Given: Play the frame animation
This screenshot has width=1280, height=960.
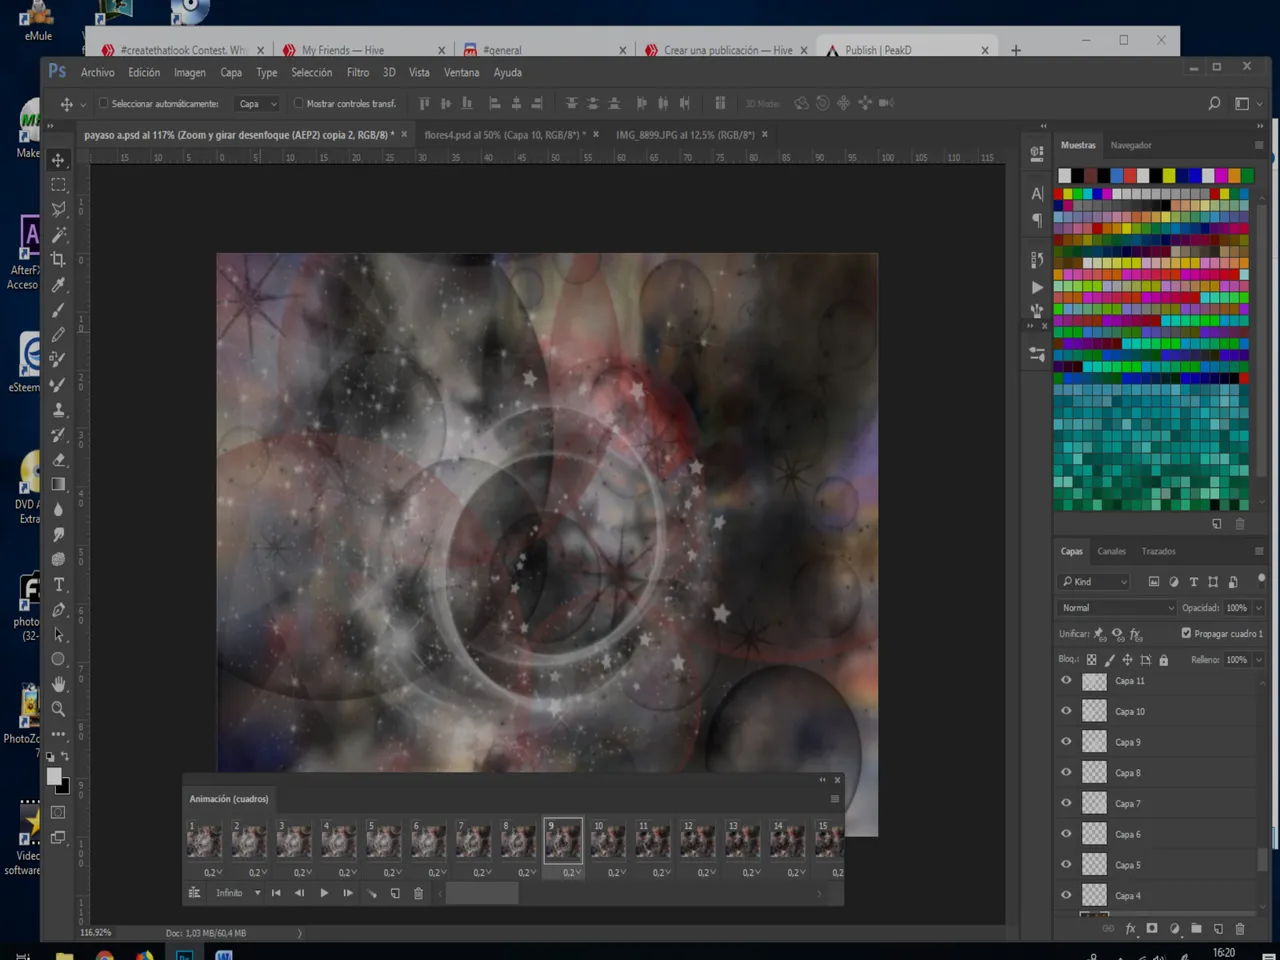Looking at the screenshot, I should coord(323,893).
